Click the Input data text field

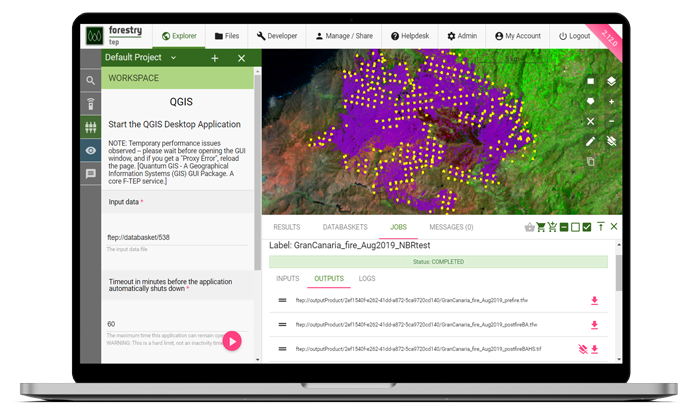click(x=178, y=237)
